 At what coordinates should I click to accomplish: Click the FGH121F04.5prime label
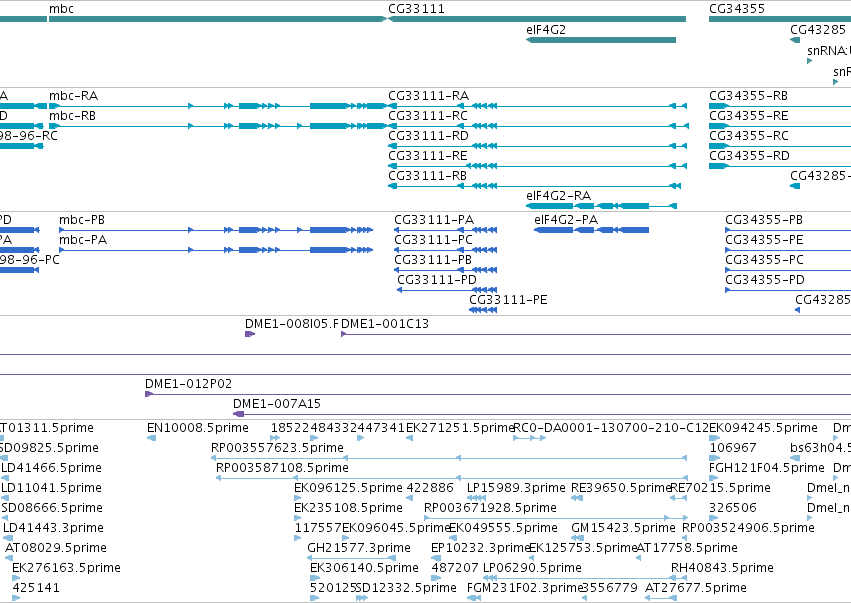coord(767,468)
